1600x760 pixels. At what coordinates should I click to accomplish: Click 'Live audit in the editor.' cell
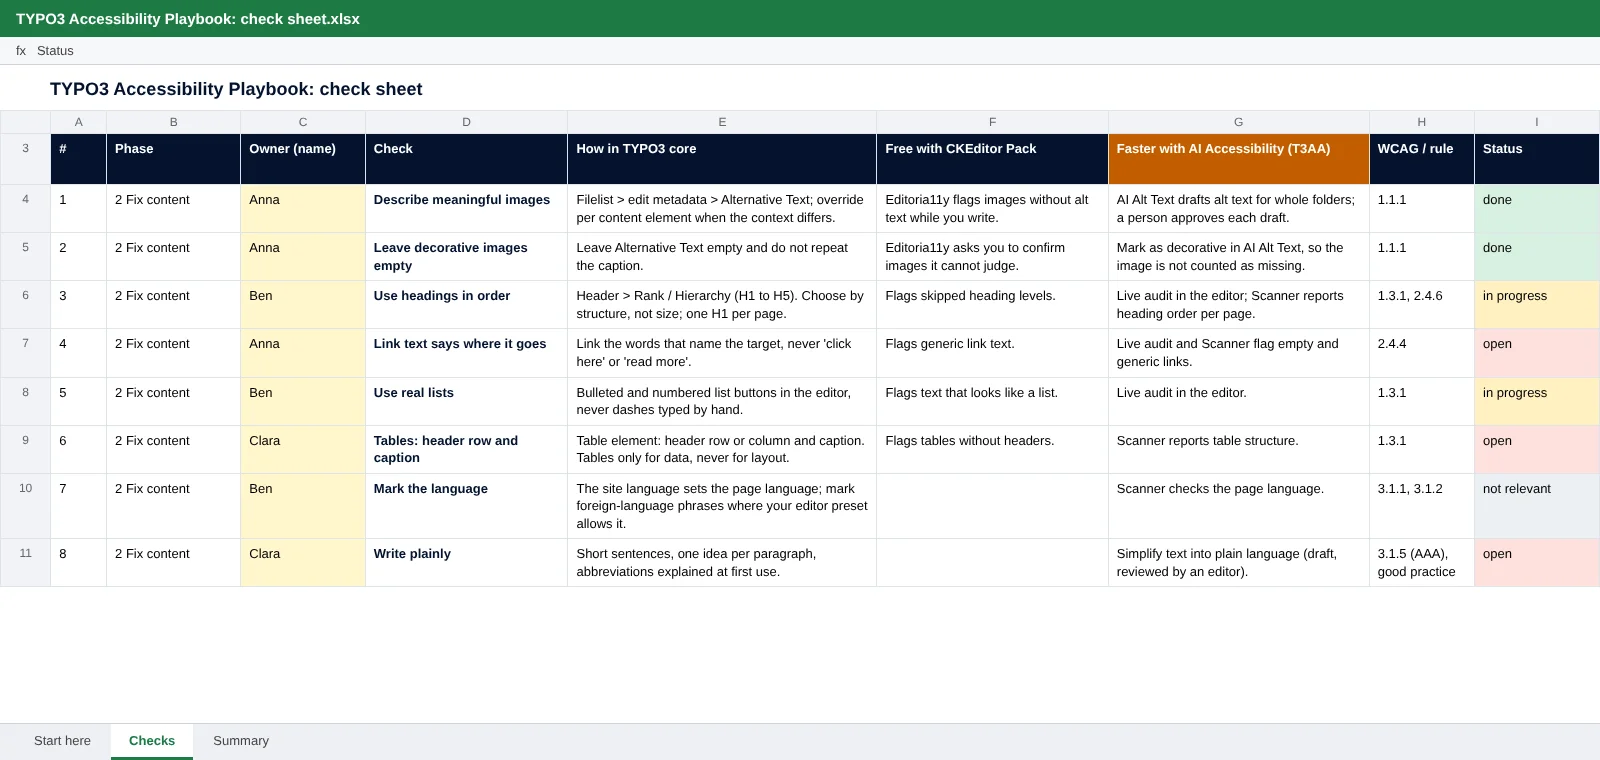click(1238, 402)
